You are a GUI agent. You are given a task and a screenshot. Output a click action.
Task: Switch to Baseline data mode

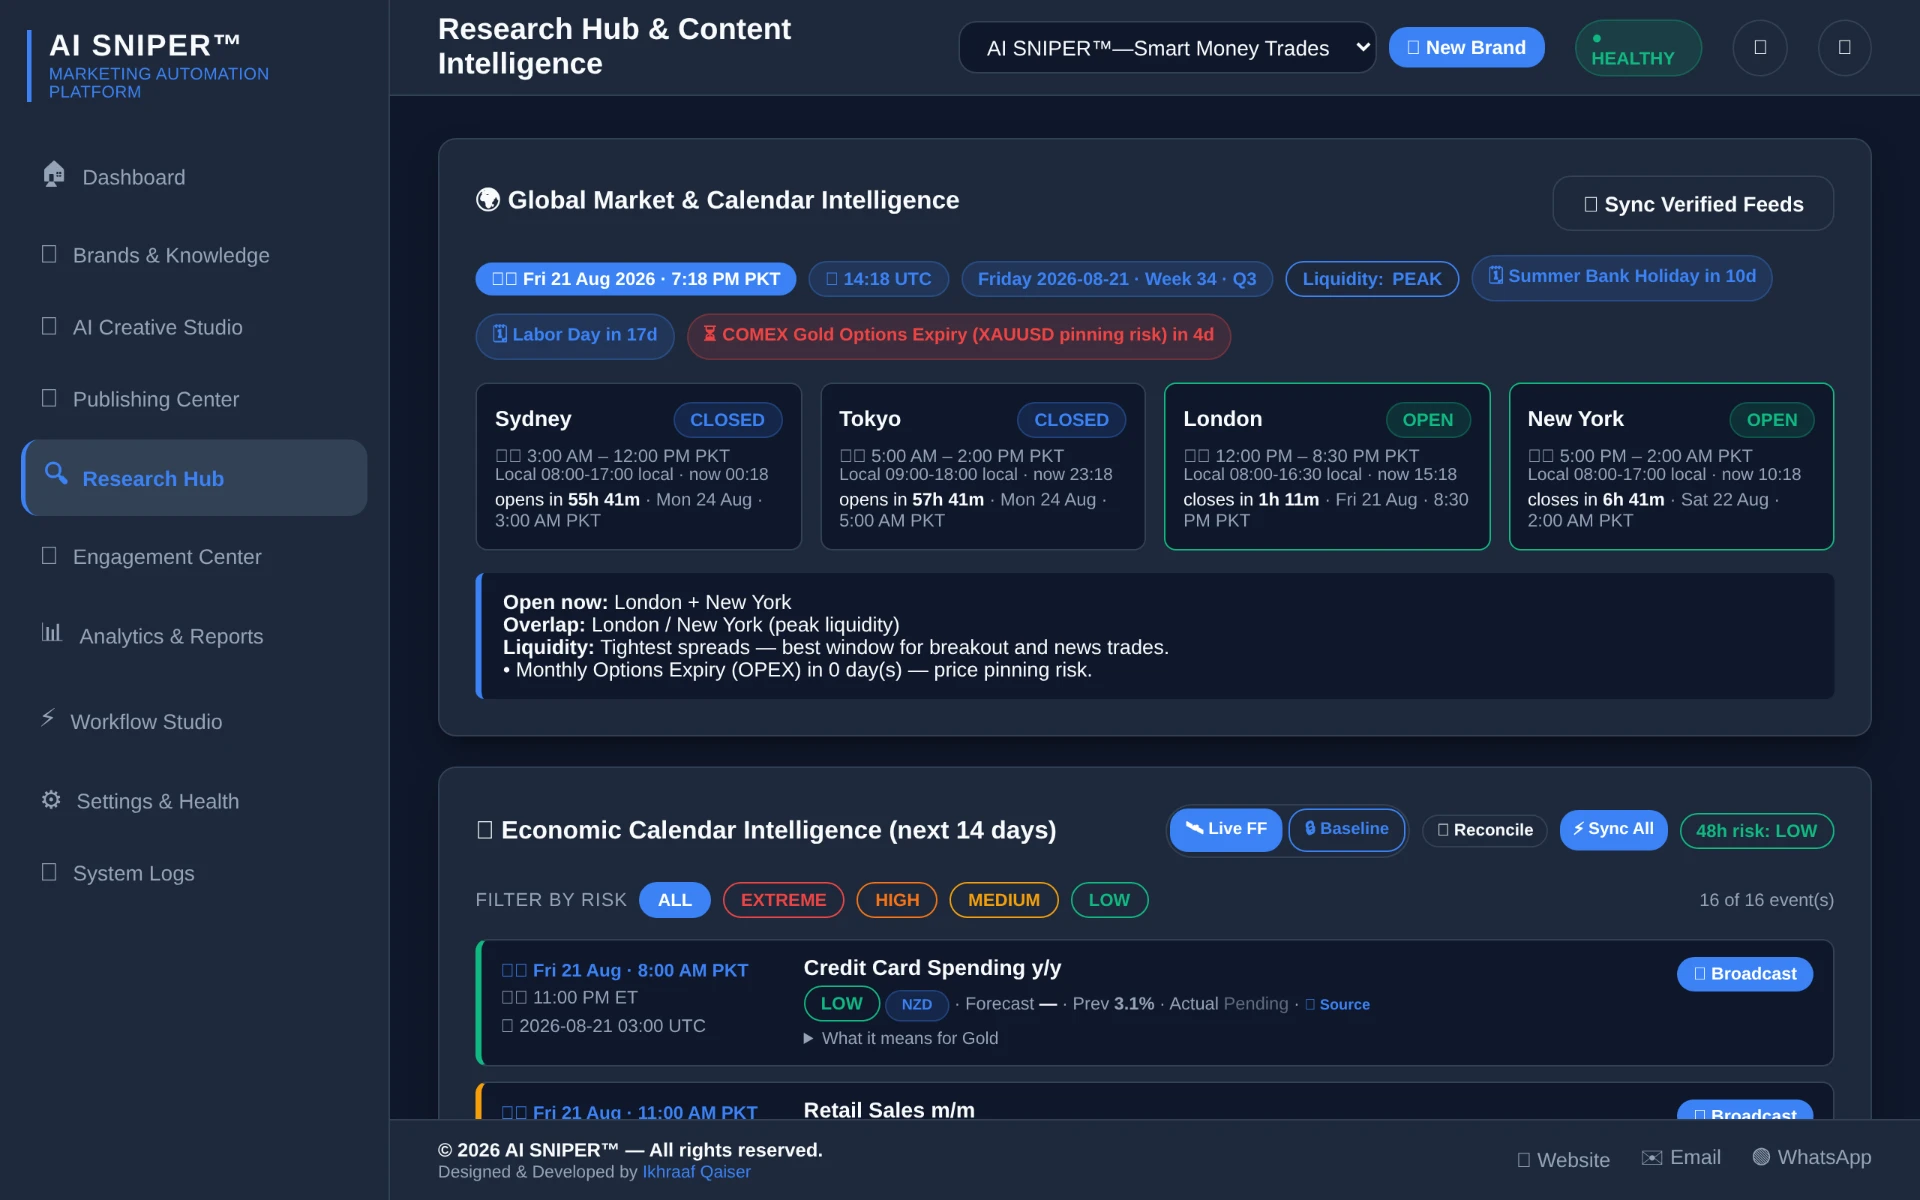coord(1347,829)
